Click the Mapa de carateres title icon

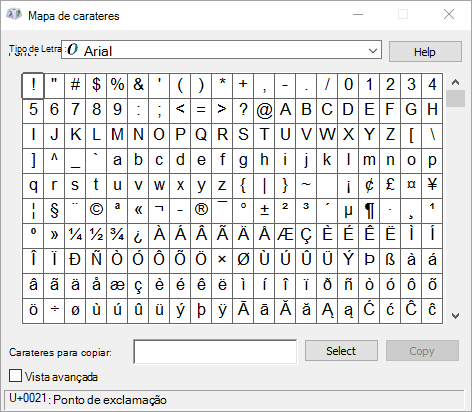click(x=14, y=15)
